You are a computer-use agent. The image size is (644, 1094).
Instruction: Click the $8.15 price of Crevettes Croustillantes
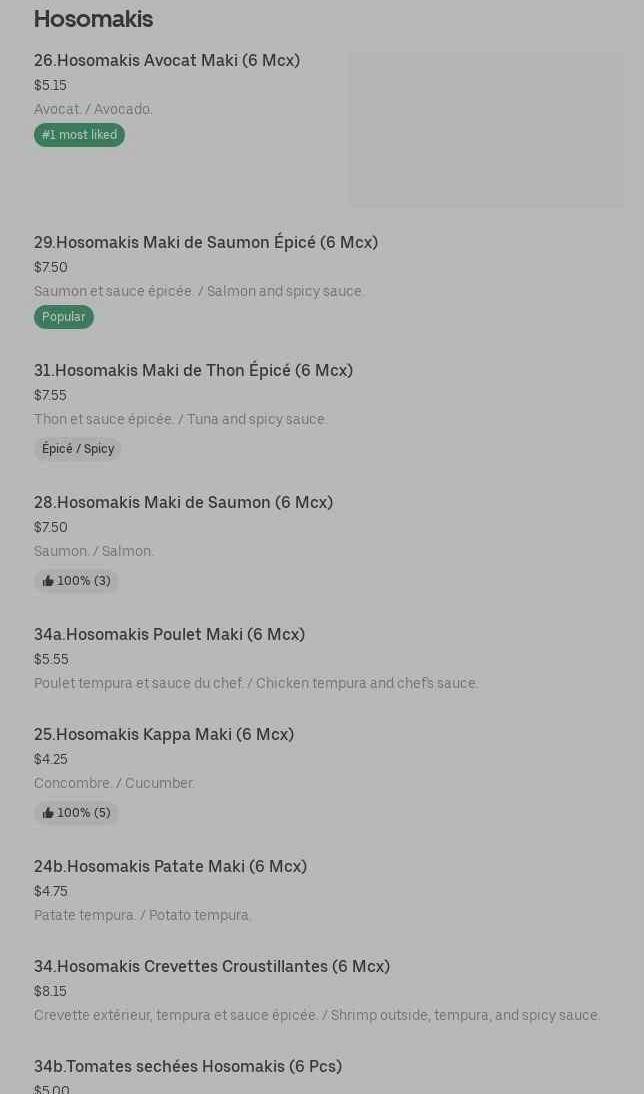pos(50,991)
